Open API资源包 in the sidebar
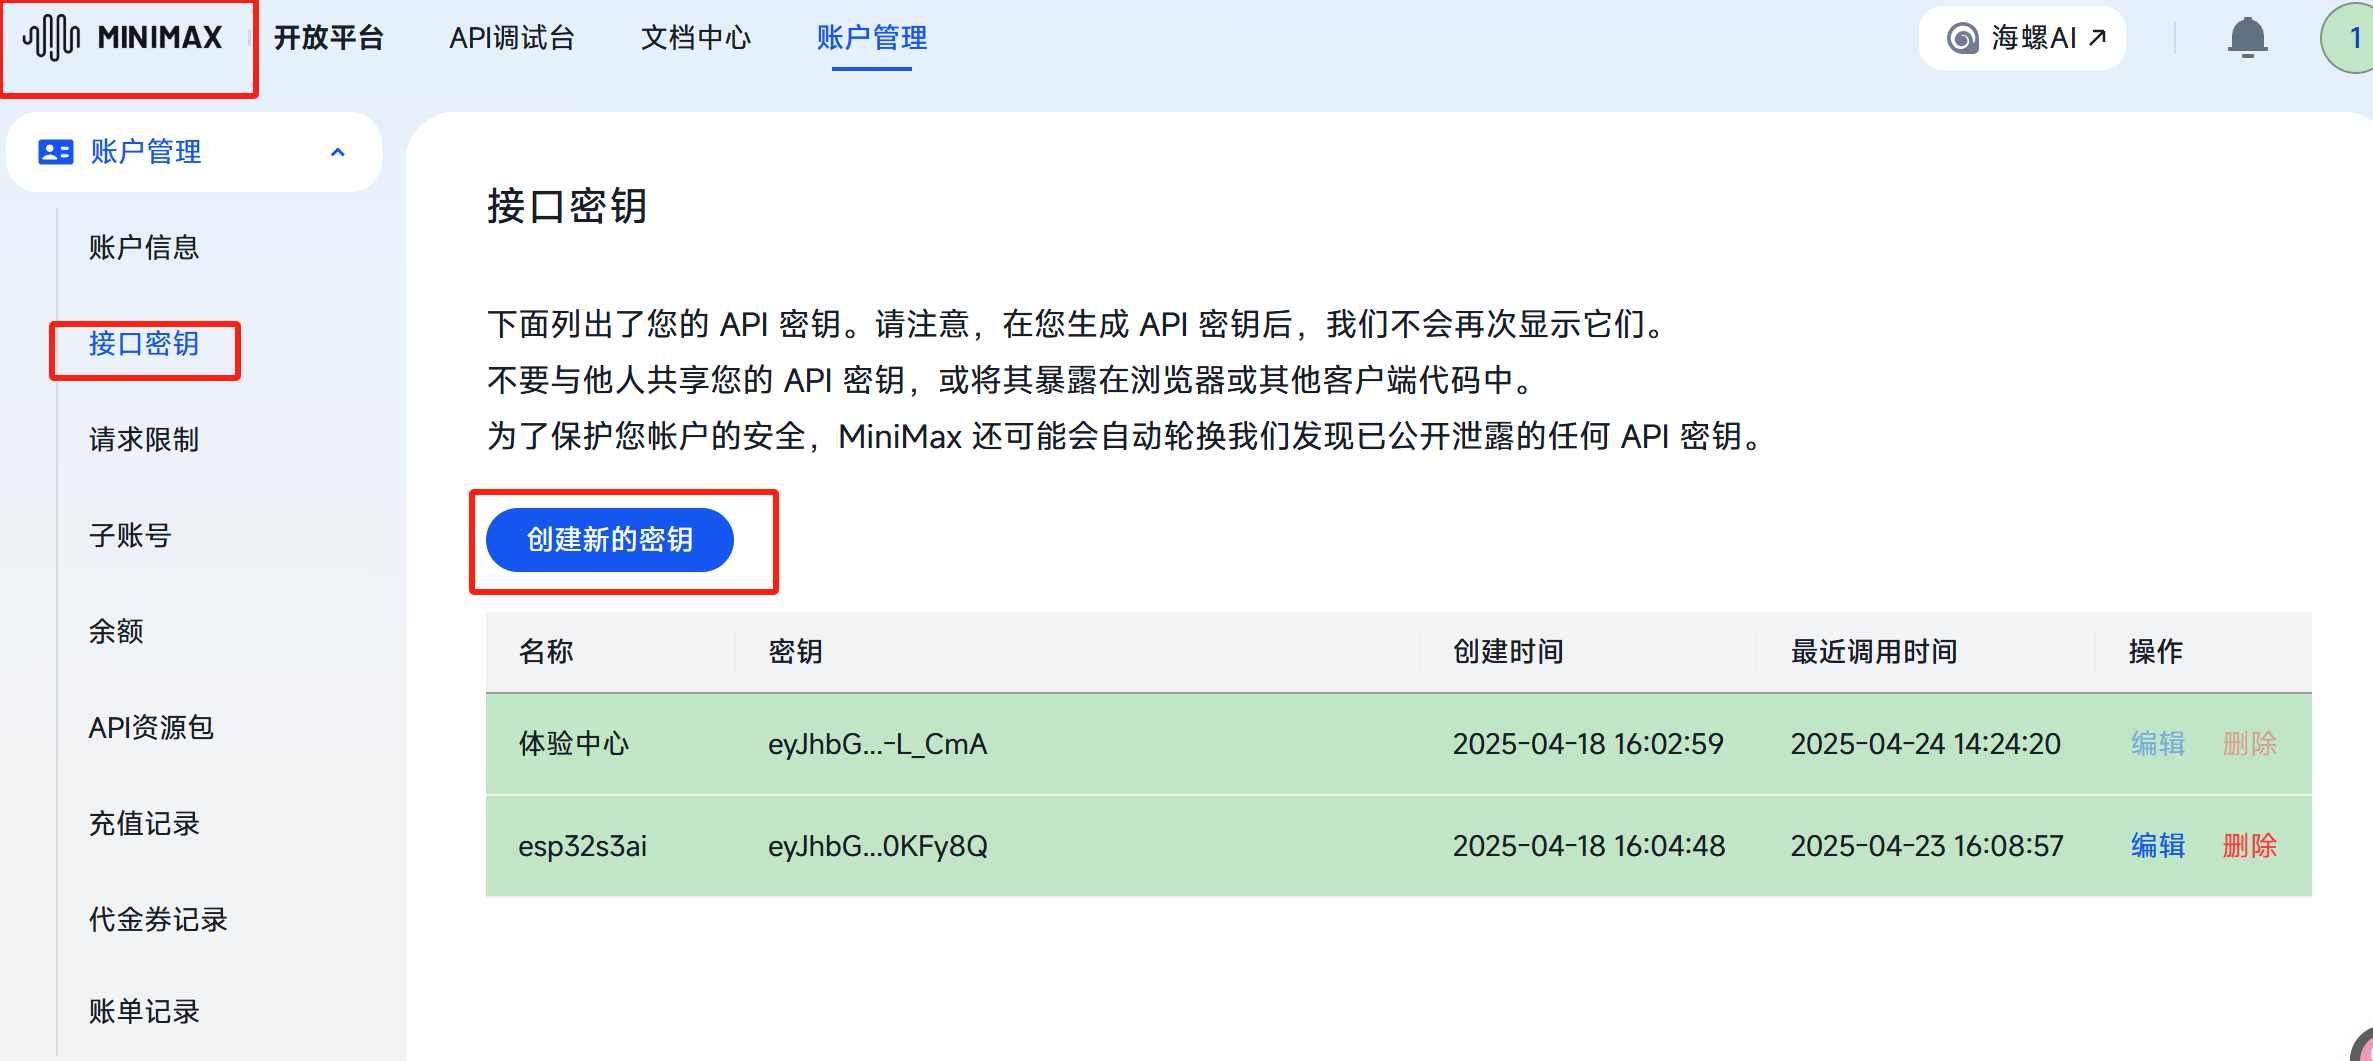Viewport: 2373px width, 1061px height. (151, 727)
